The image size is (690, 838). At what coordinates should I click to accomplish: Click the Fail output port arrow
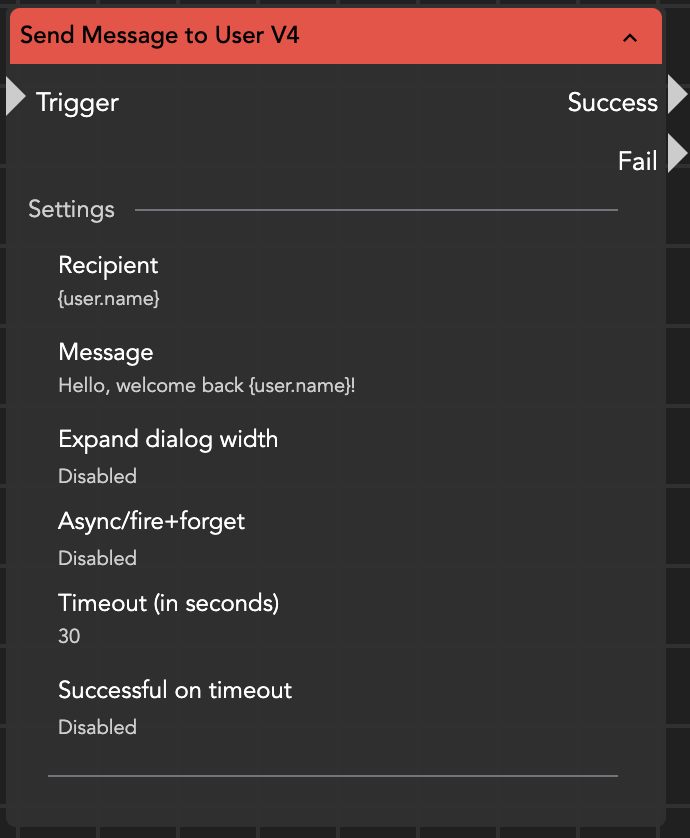point(677,154)
